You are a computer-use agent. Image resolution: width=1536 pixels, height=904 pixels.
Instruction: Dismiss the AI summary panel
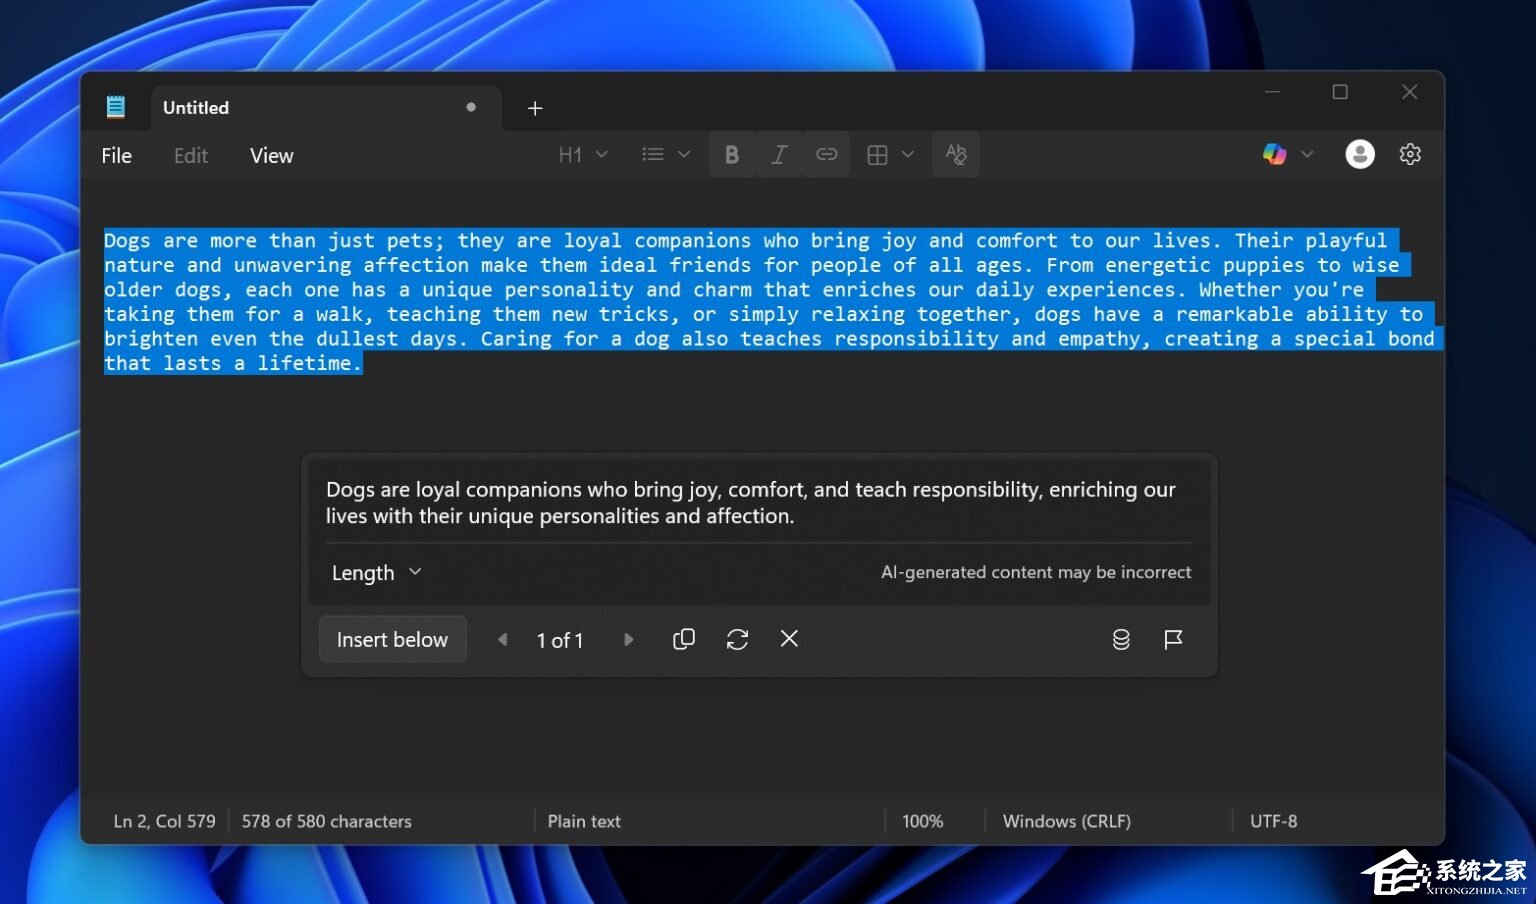(x=789, y=638)
